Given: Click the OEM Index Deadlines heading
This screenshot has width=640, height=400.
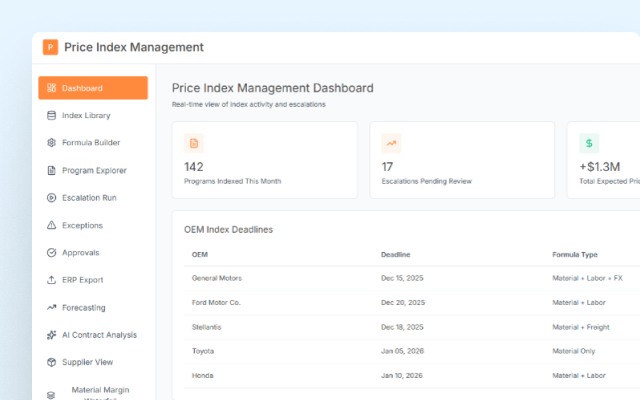Looking at the screenshot, I should point(228,230).
